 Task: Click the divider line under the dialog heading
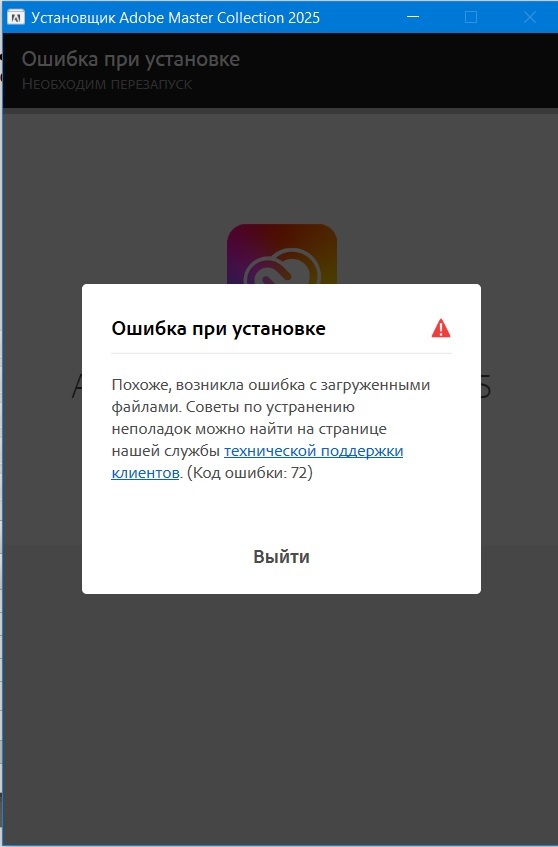coord(281,353)
